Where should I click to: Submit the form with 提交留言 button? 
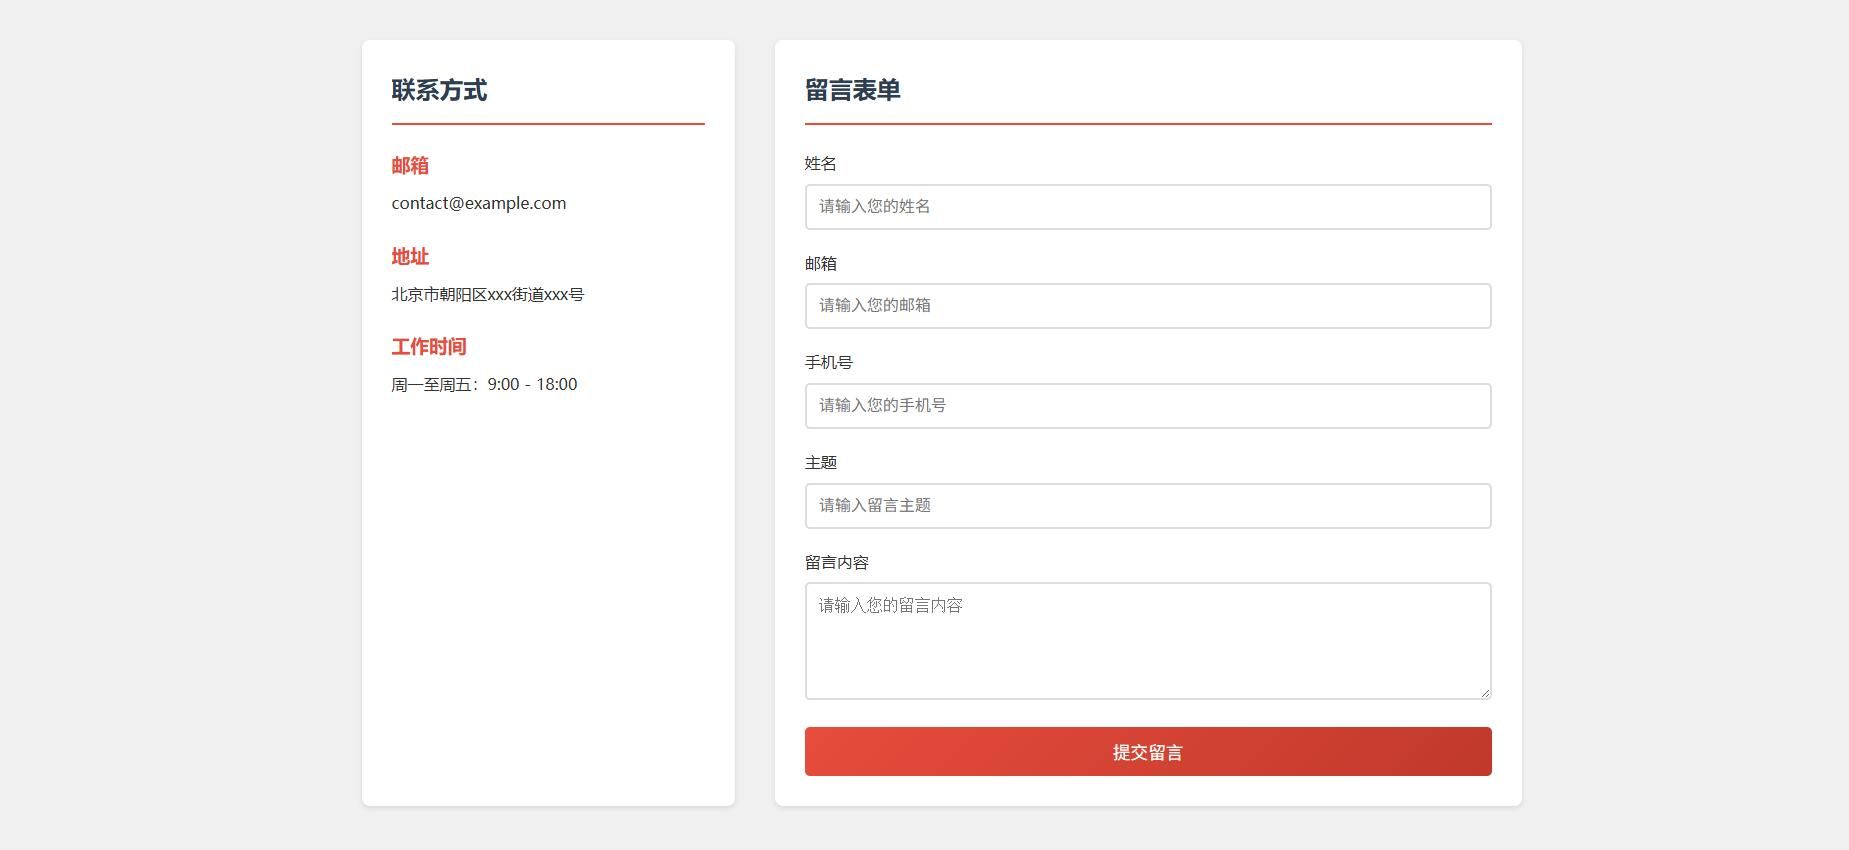click(1148, 752)
